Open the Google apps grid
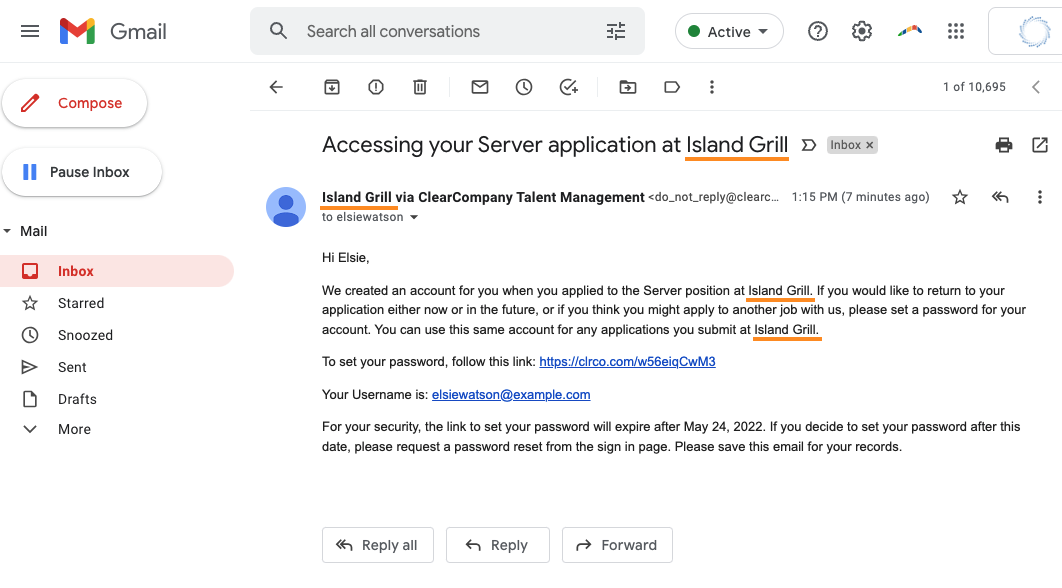The image size is (1062, 588). click(x=956, y=31)
